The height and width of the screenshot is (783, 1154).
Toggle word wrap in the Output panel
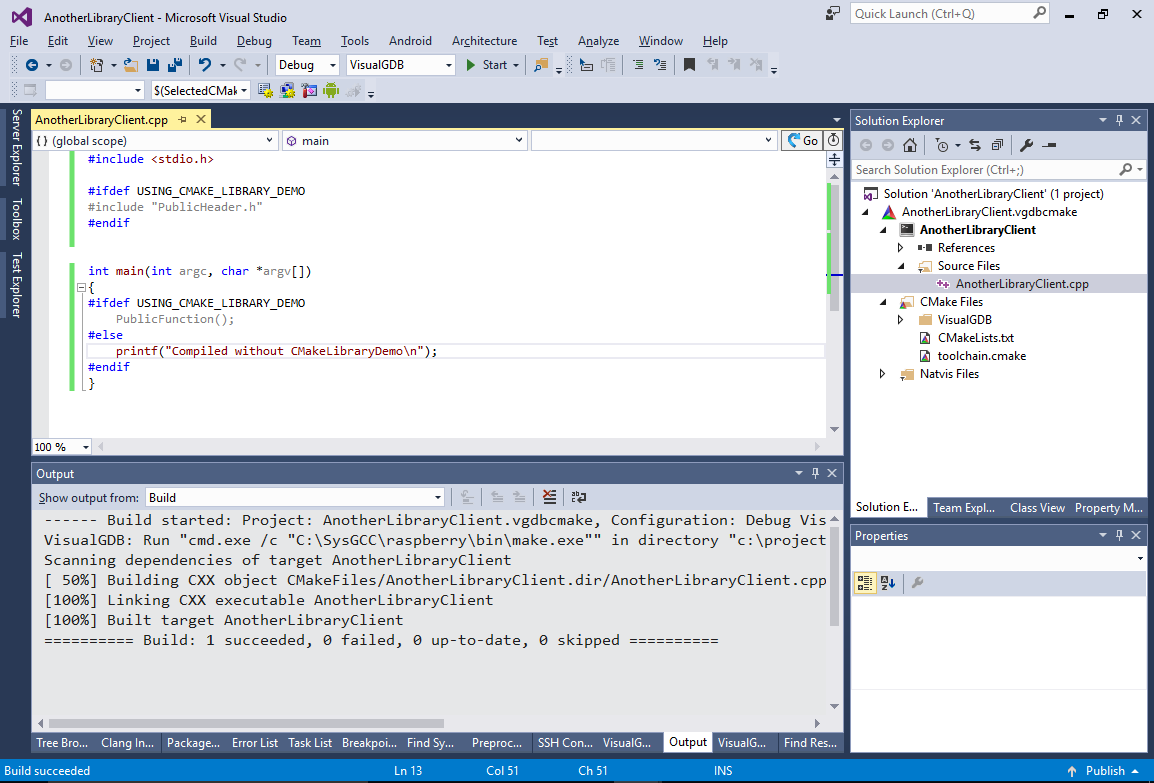point(578,497)
